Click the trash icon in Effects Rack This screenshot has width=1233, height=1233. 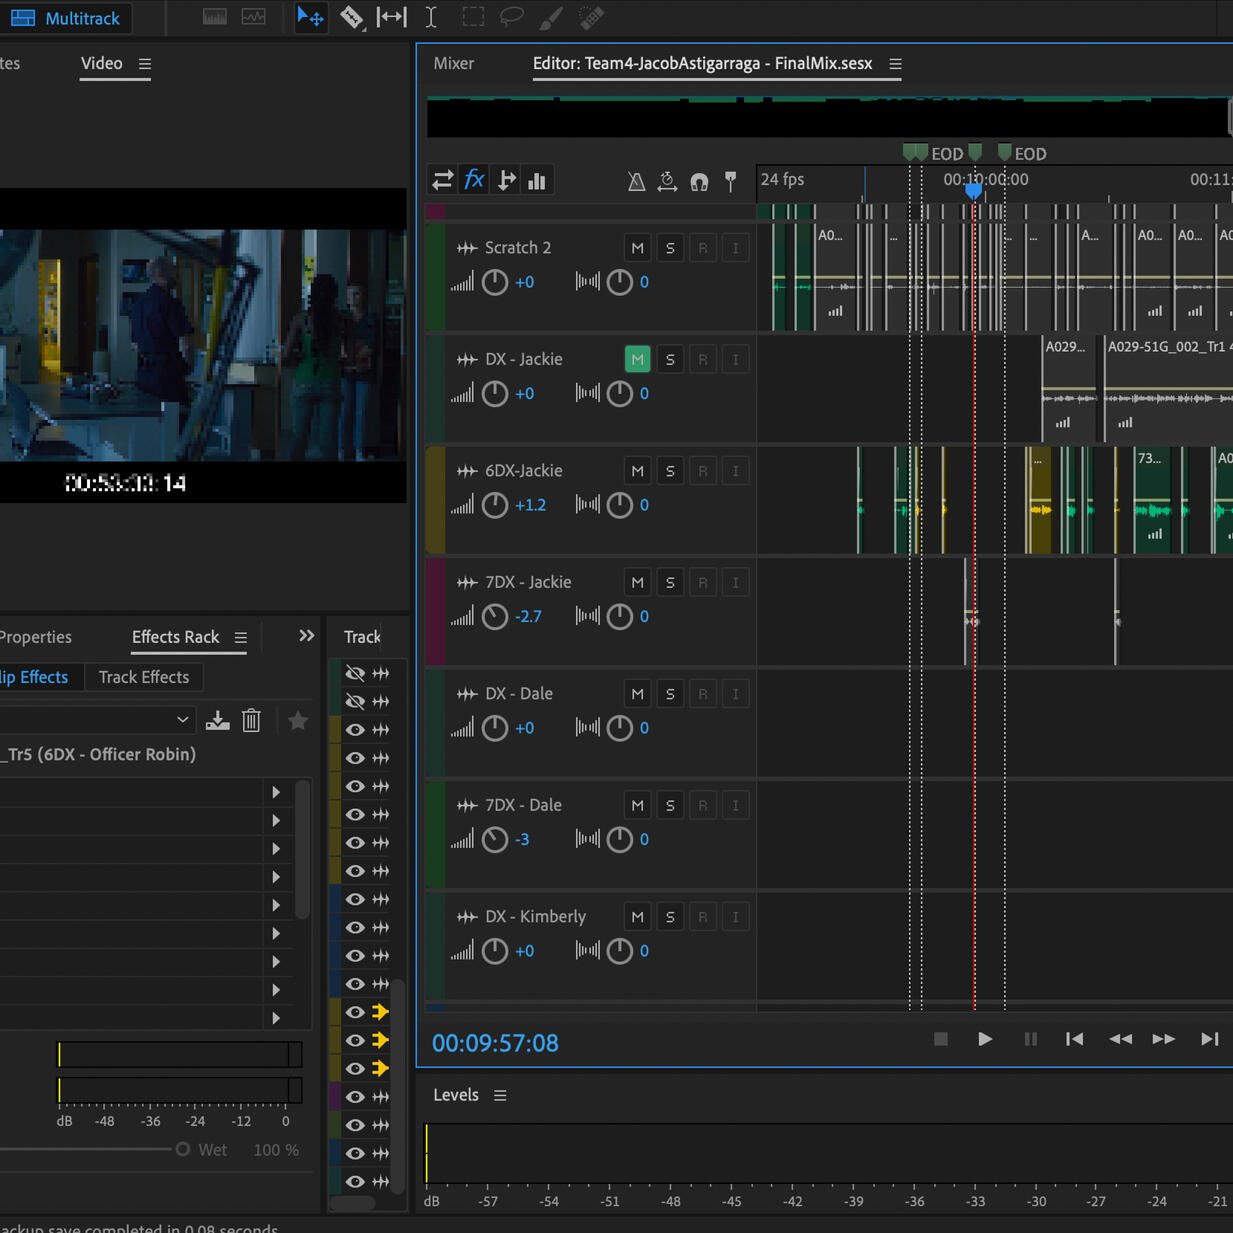tap(252, 720)
